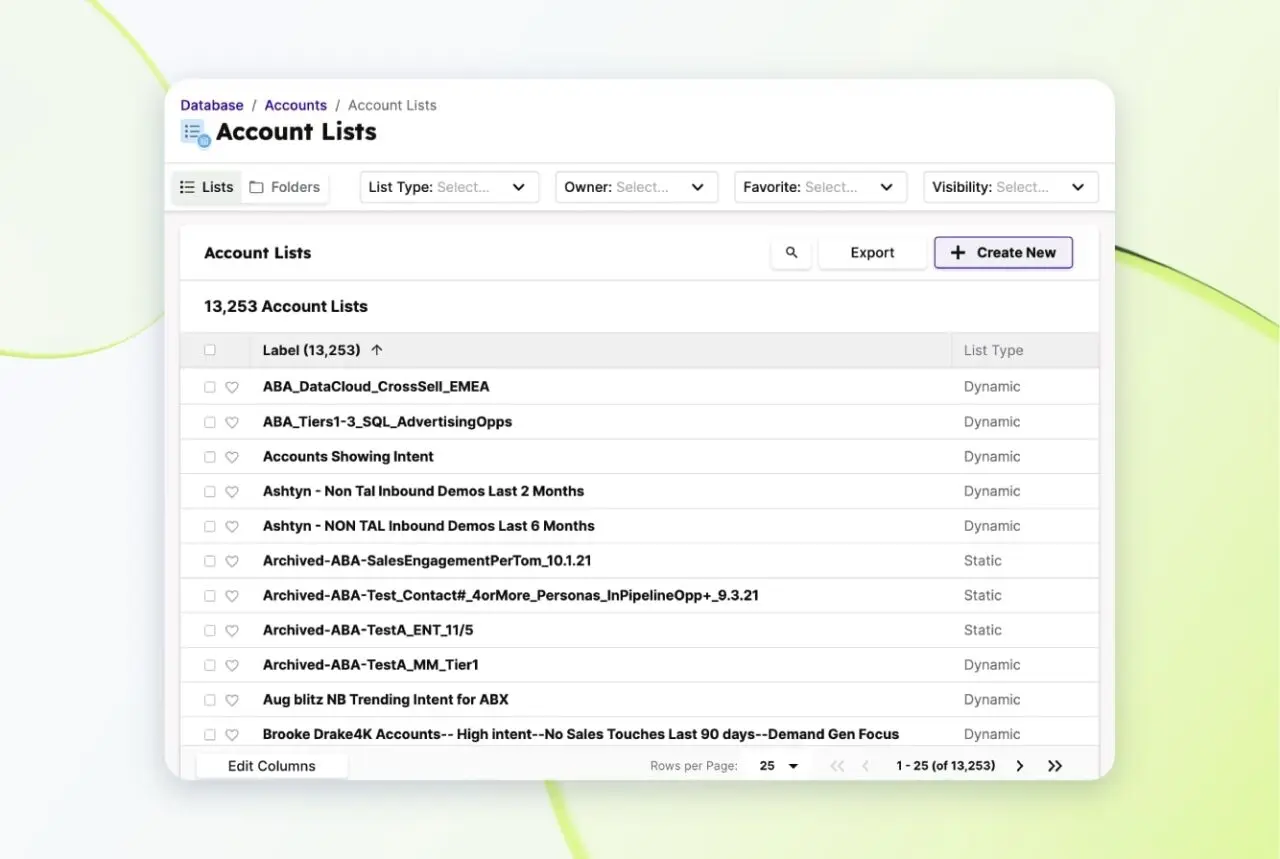Click heart icon for ABA_DataCloud_CrossSell_EMEA

(232, 387)
